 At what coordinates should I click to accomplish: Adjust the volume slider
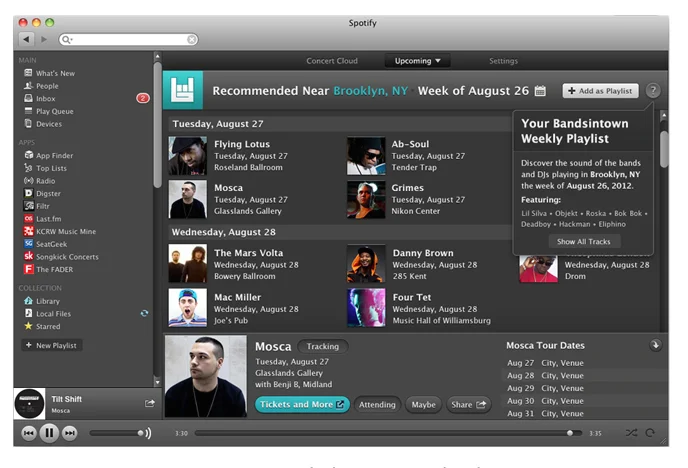117,433
